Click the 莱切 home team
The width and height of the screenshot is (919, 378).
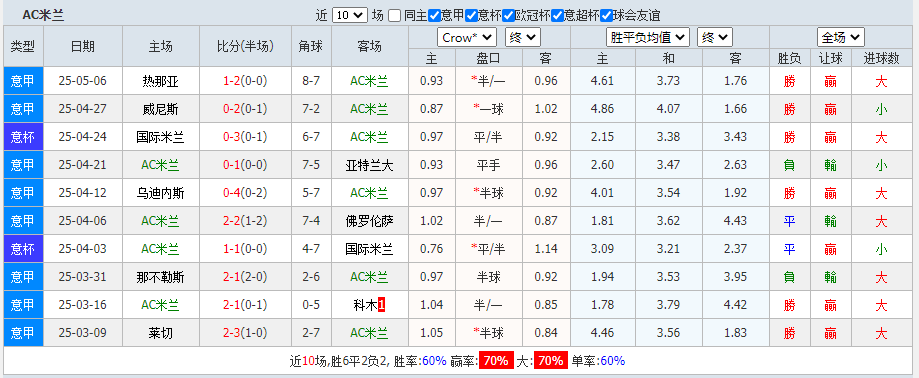(161, 333)
